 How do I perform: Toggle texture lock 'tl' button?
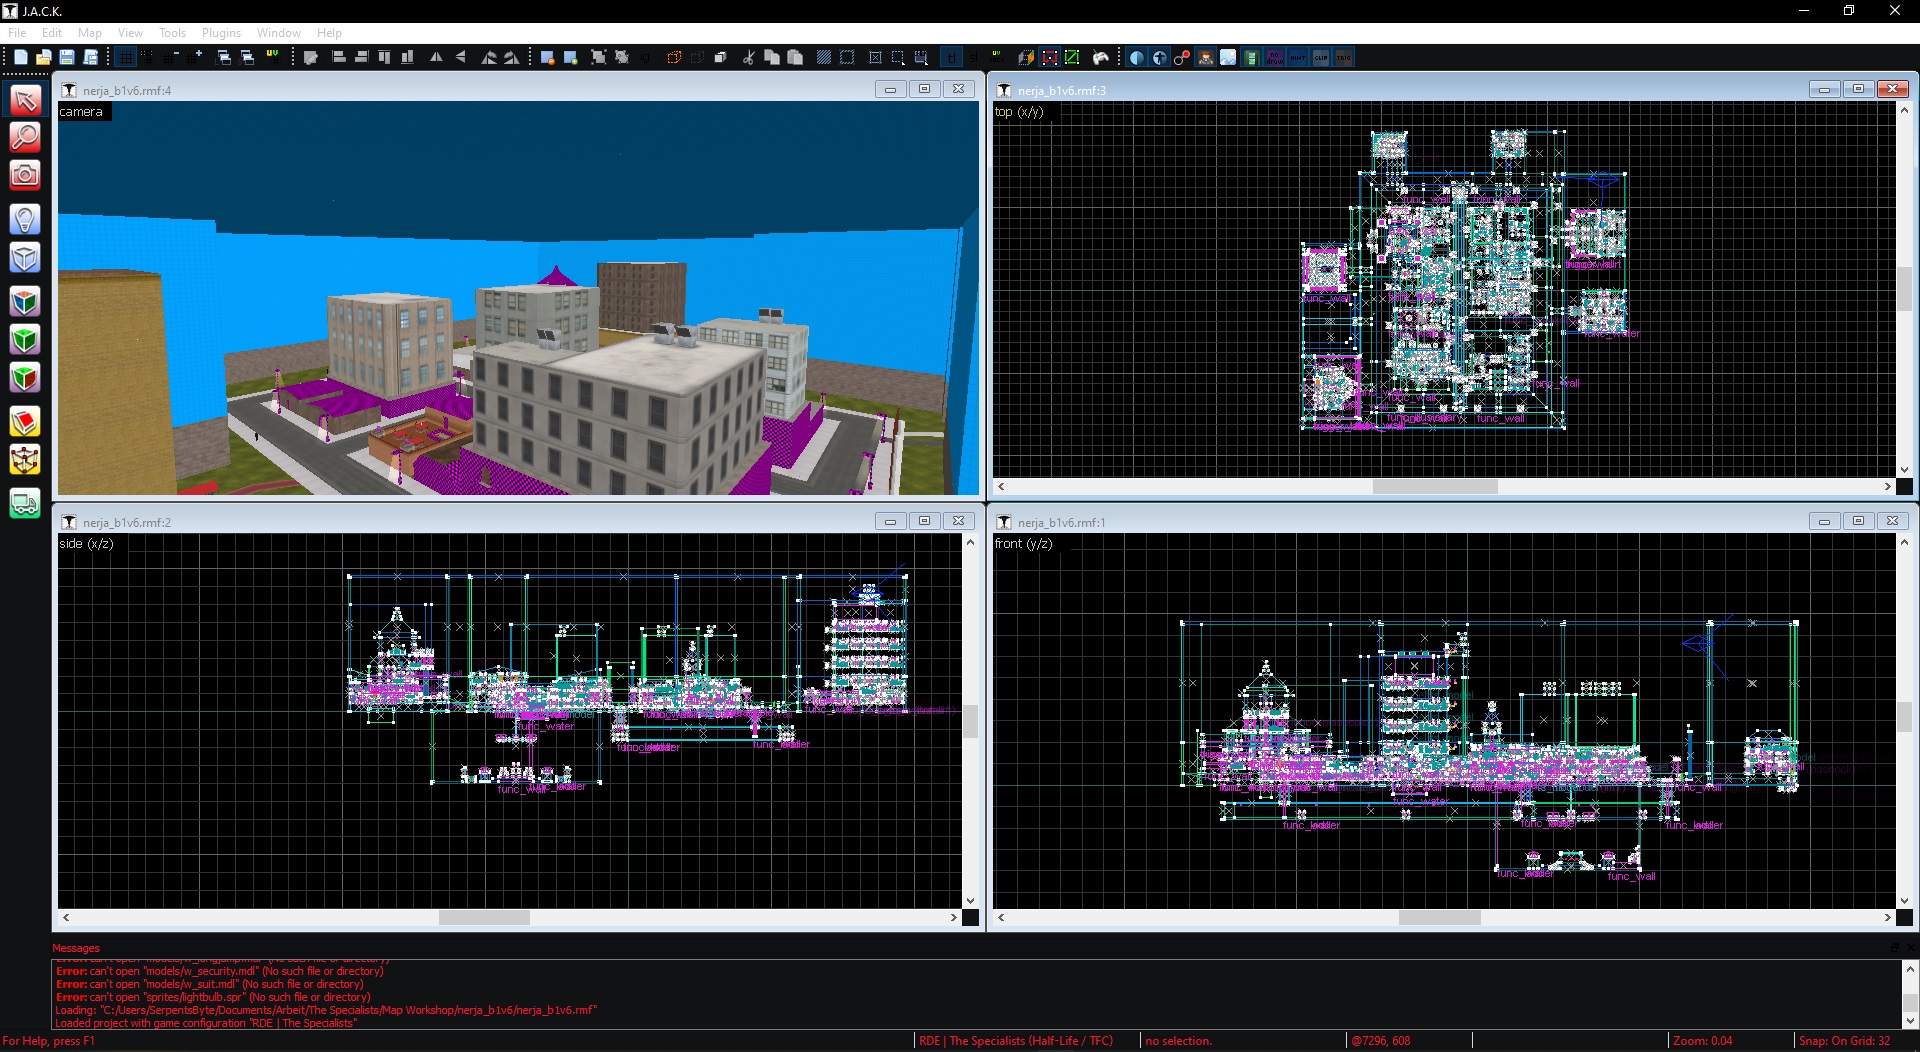pos(951,58)
